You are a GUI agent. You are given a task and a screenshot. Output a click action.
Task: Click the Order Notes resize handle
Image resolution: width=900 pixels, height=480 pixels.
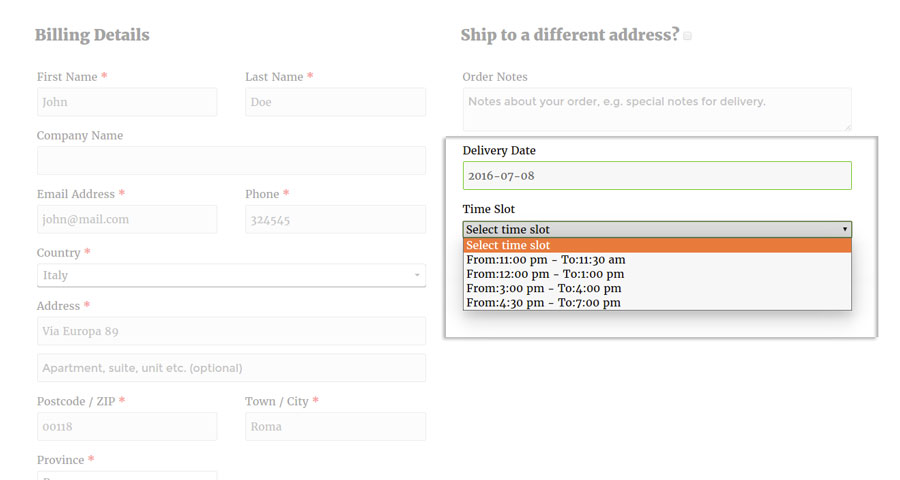tap(848, 127)
